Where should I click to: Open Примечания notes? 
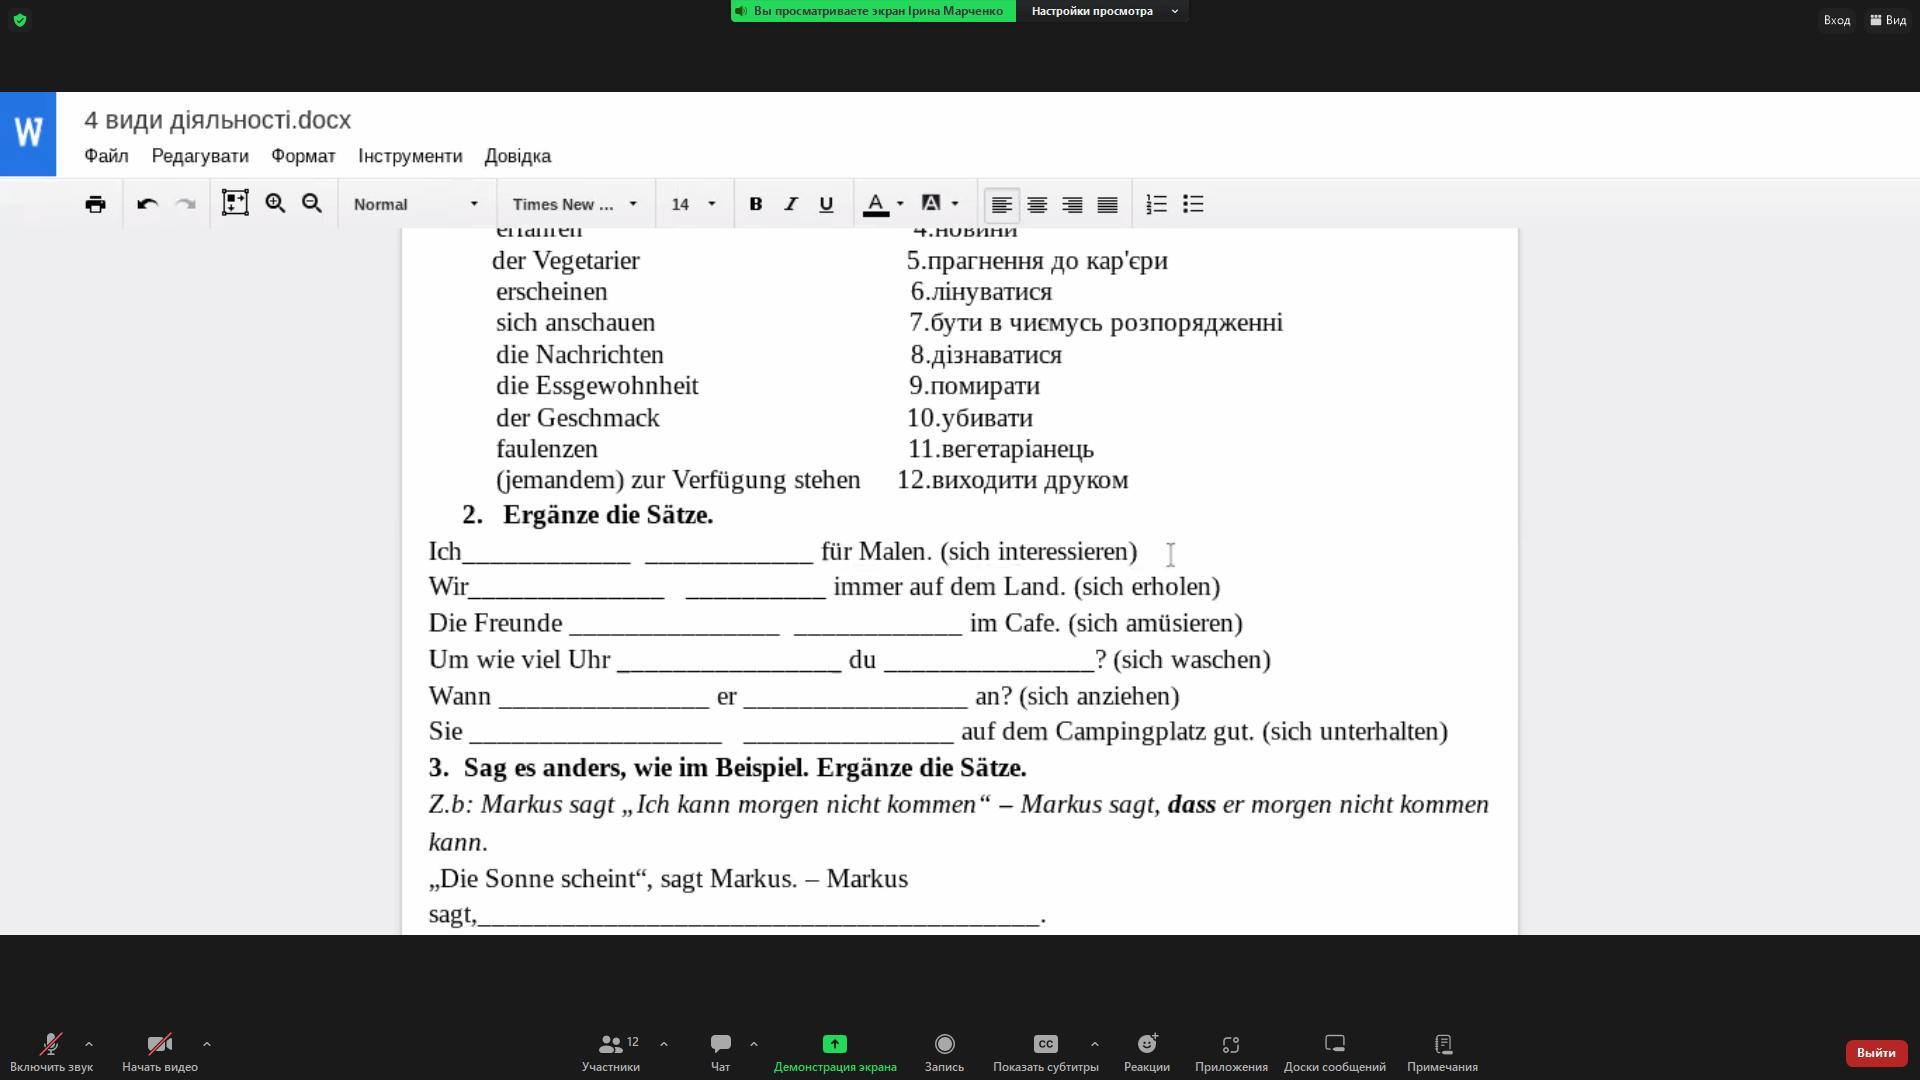(x=1442, y=1053)
